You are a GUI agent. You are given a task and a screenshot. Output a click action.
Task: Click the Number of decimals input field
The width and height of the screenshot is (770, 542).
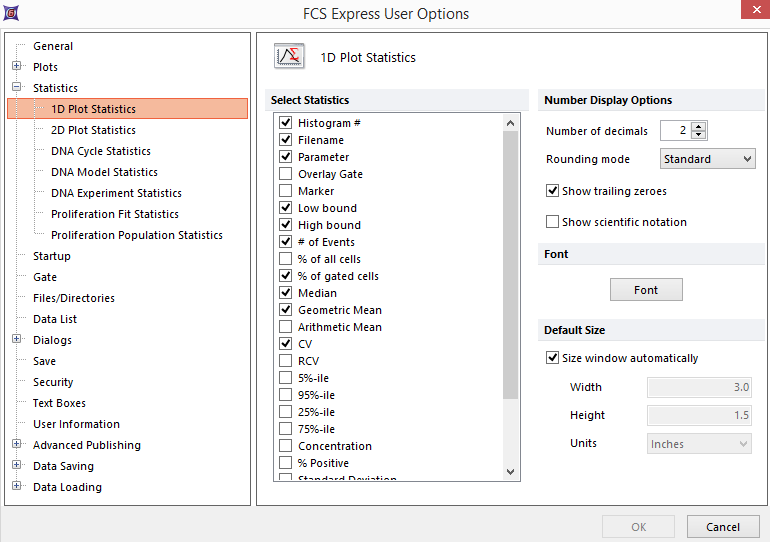point(675,131)
